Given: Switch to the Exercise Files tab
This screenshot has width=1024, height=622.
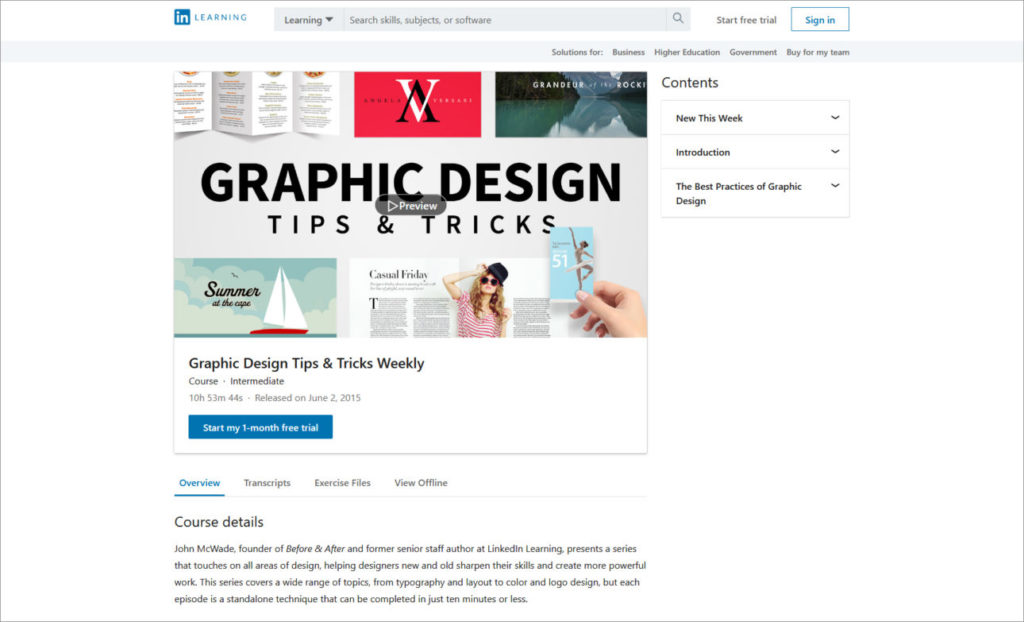Looking at the screenshot, I should click(x=342, y=483).
